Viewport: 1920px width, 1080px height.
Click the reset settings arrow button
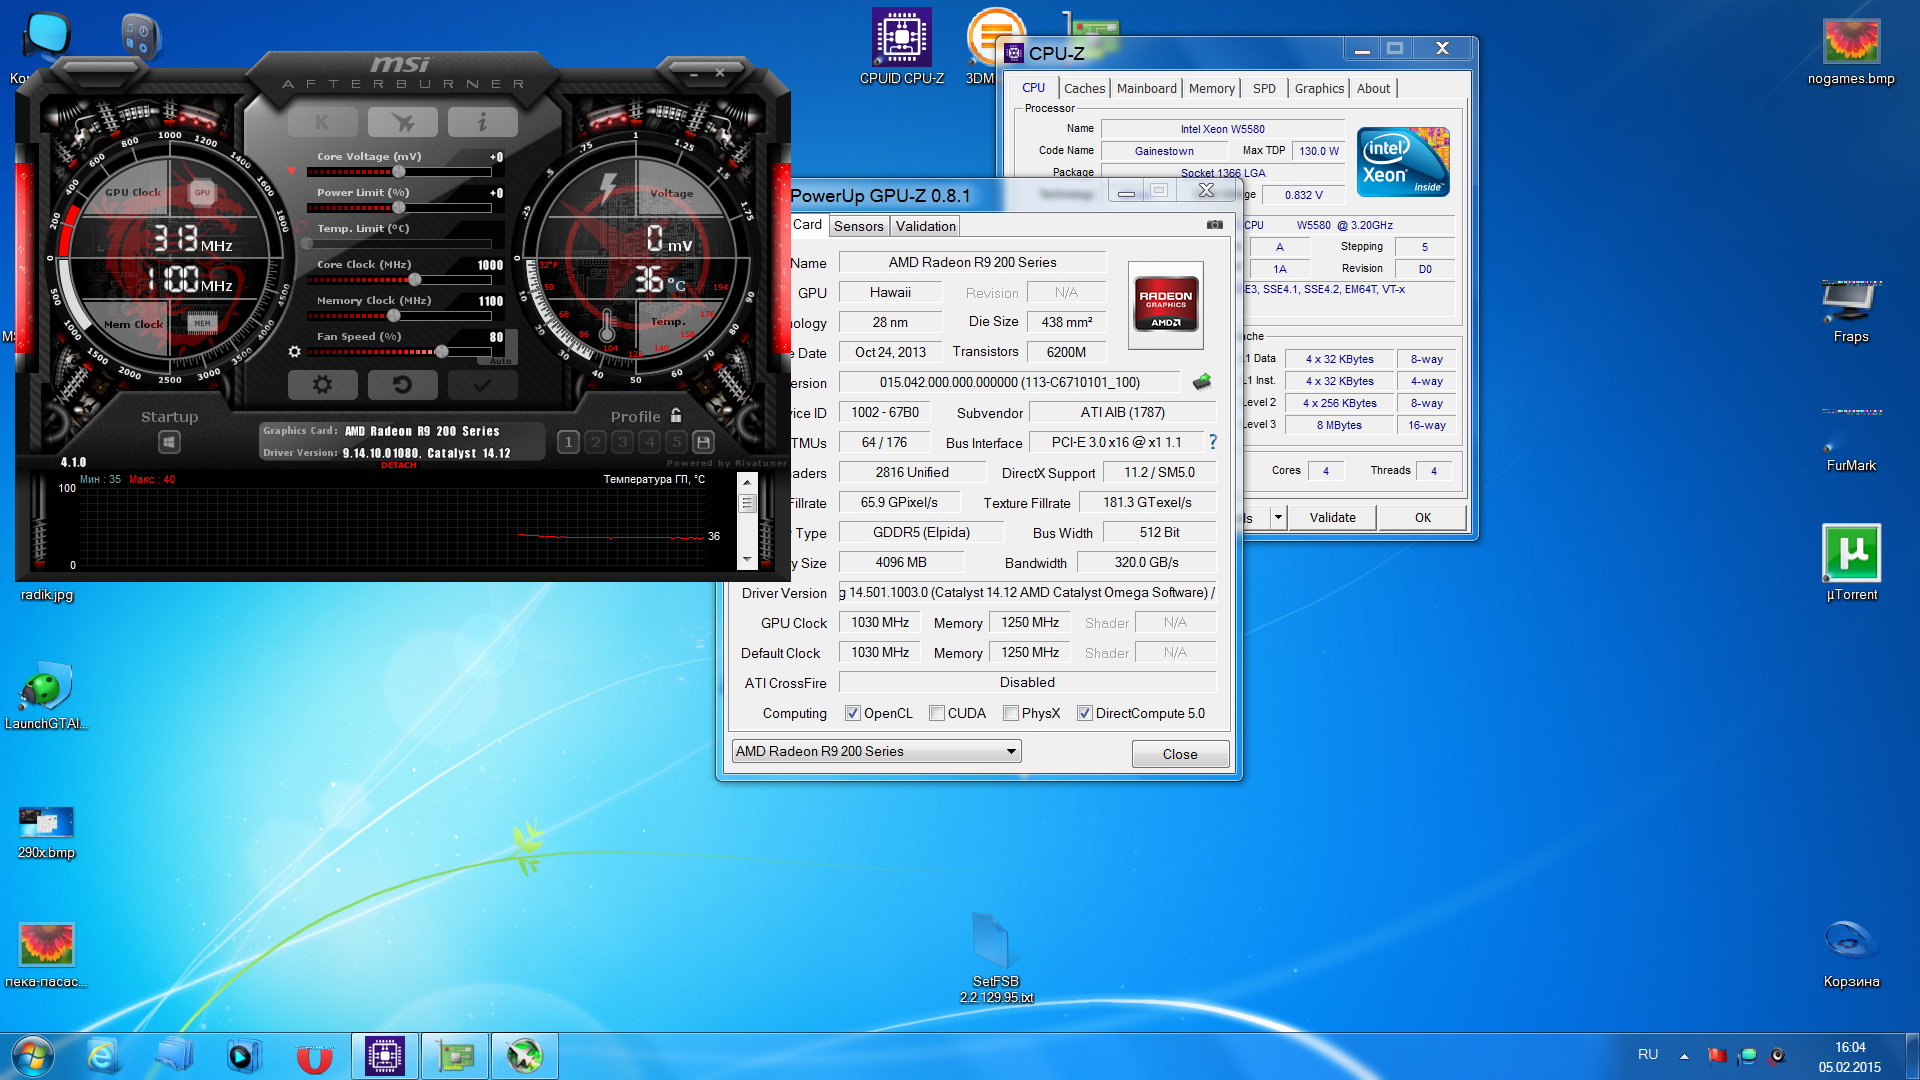pos(402,385)
